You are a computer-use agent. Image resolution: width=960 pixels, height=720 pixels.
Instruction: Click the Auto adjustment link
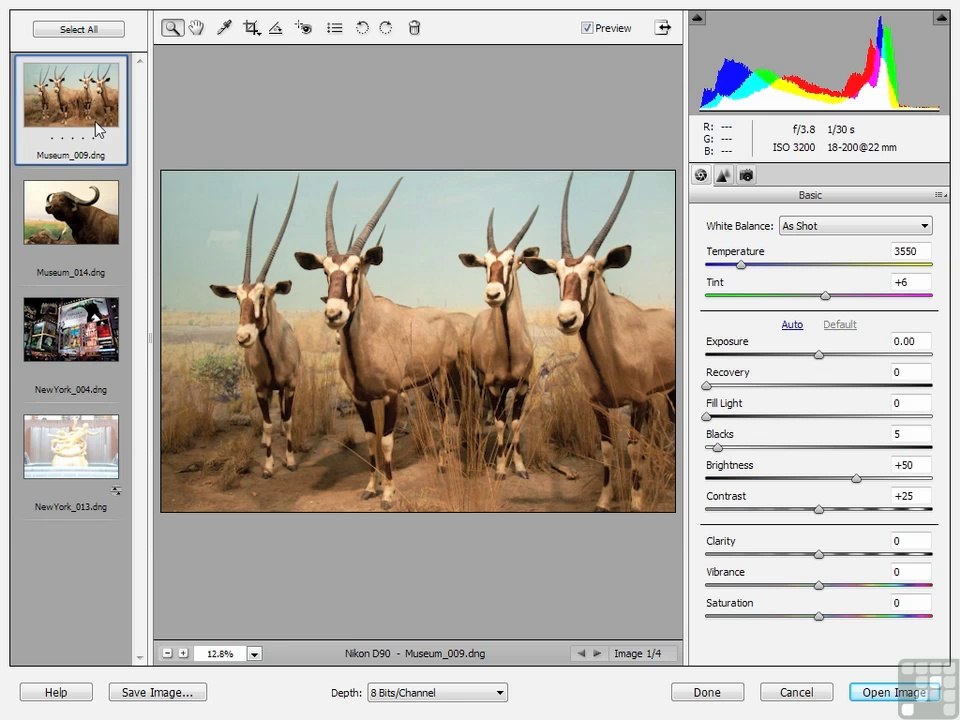(x=792, y=324)
